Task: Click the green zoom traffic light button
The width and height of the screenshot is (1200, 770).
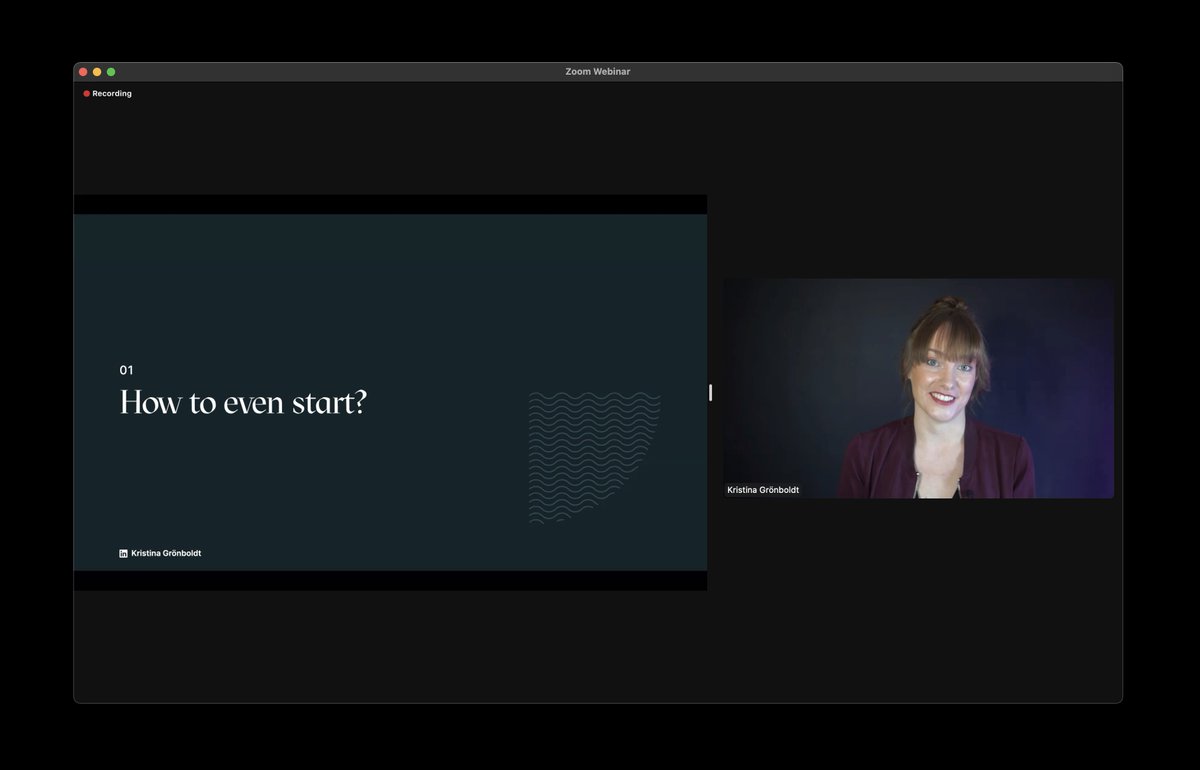Action: click(x=111, y=71)
